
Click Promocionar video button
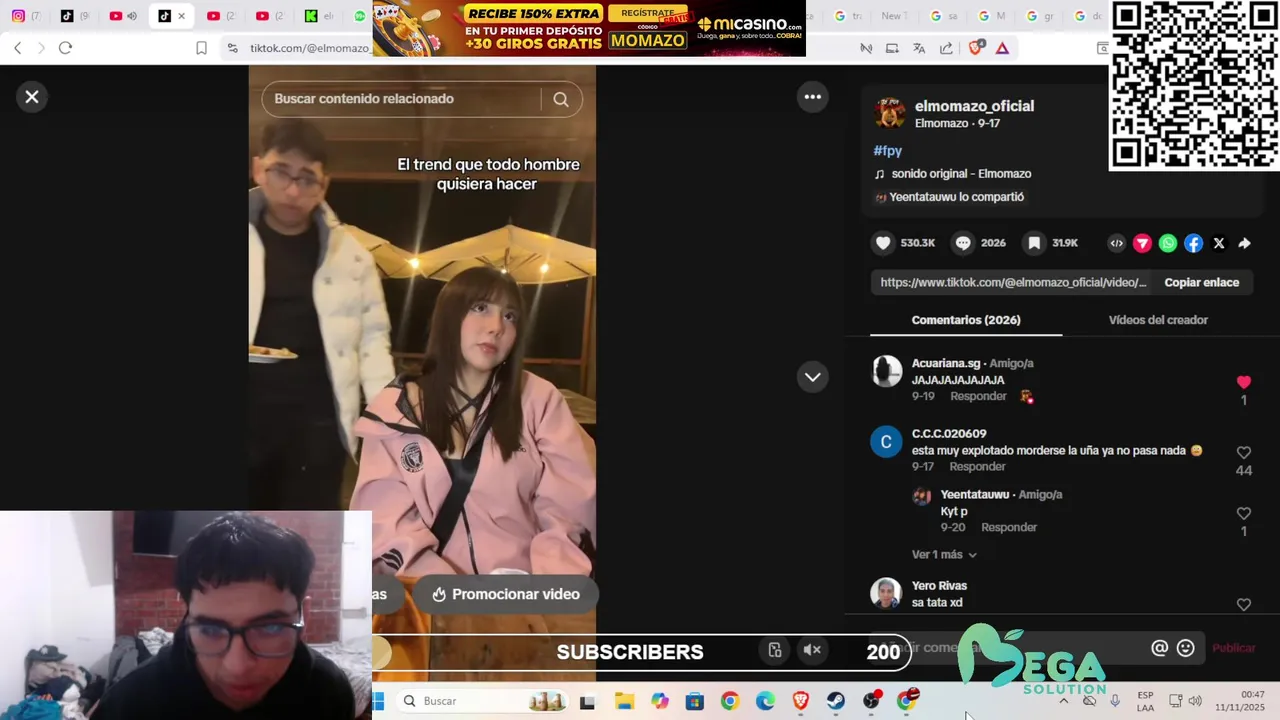(505, 594)
